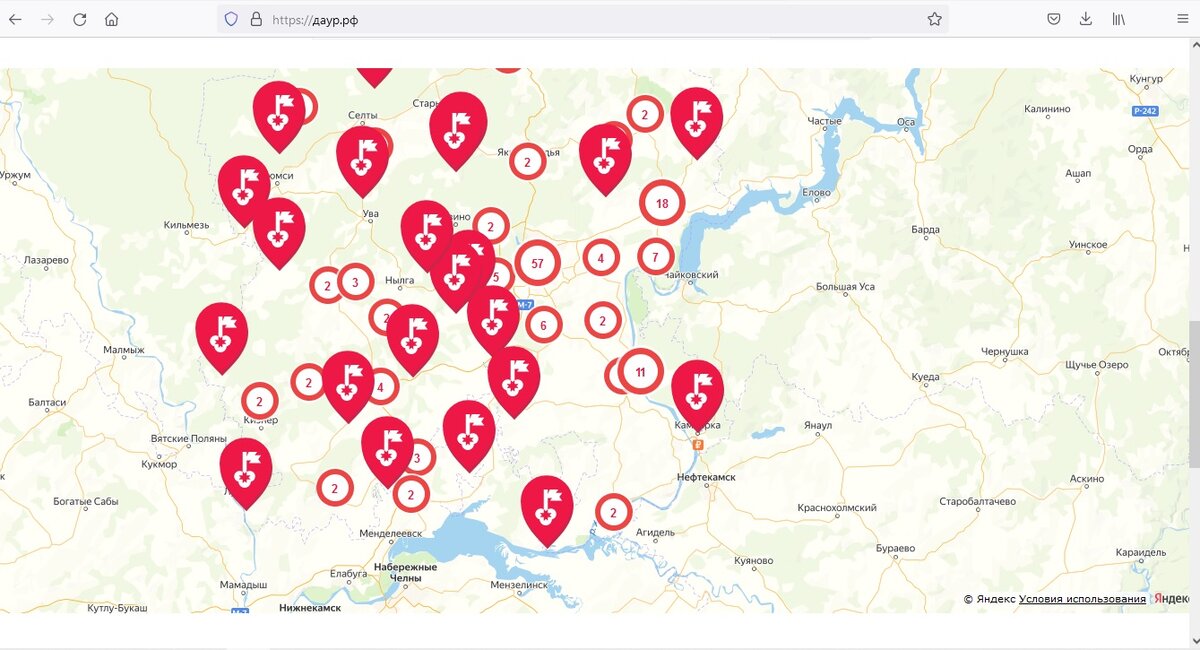Go to browser Home page icon
Image resolution: width=1200 pixels, height=650 pixels.
[111, 19]
